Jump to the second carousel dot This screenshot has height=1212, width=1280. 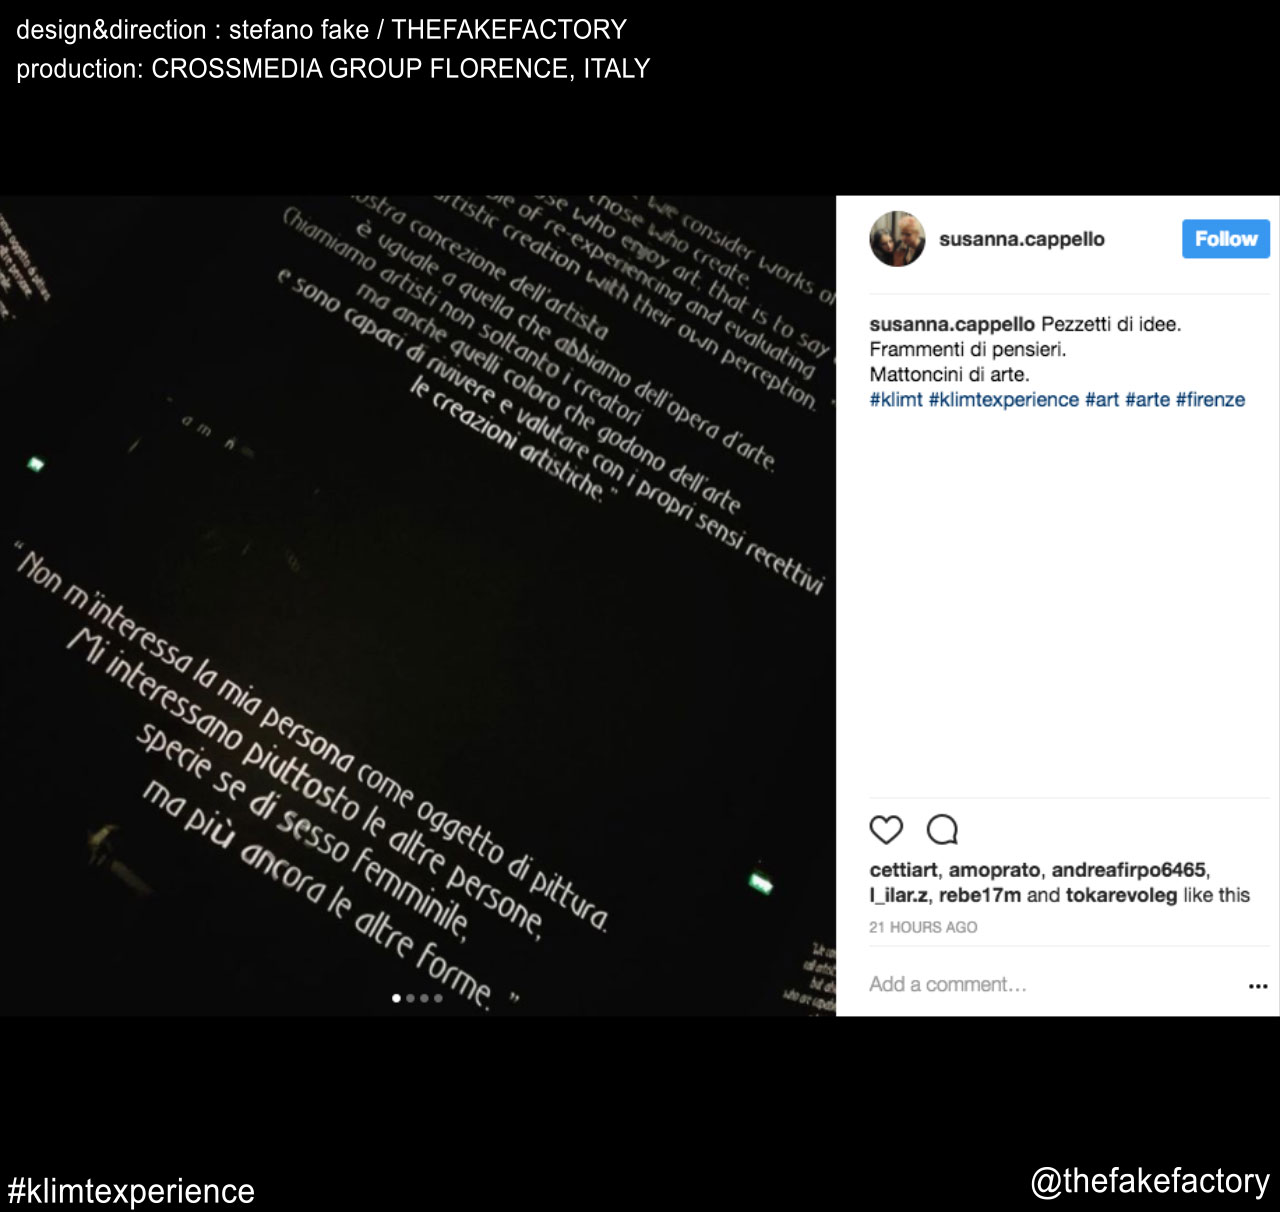410,998
